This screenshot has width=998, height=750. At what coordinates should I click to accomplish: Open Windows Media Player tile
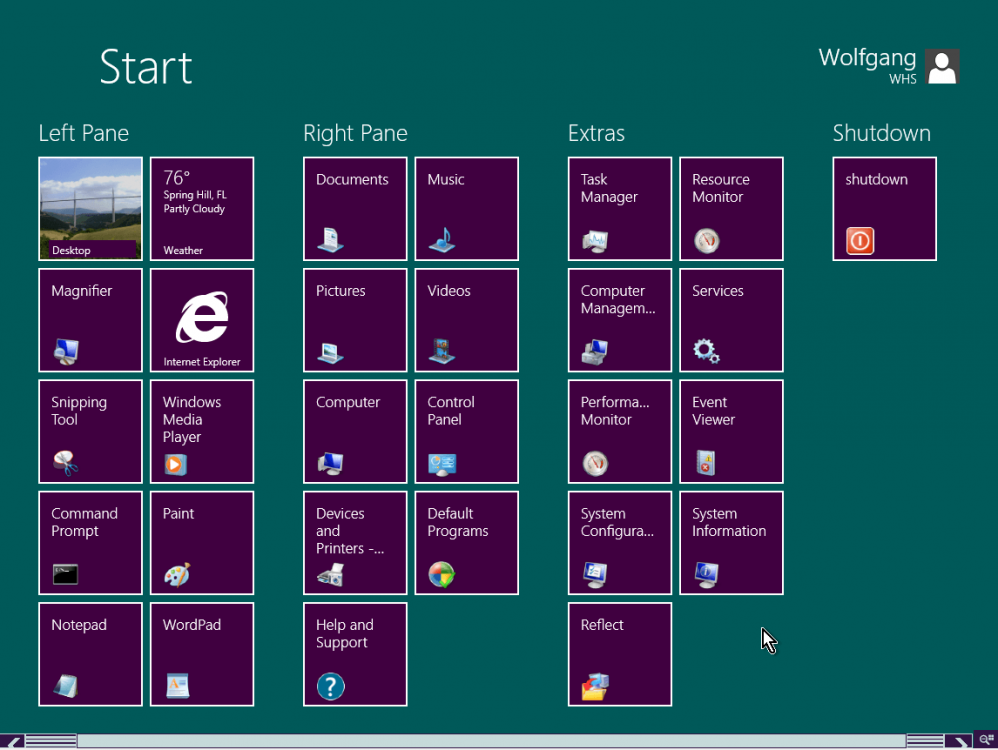tap(201, 431)
